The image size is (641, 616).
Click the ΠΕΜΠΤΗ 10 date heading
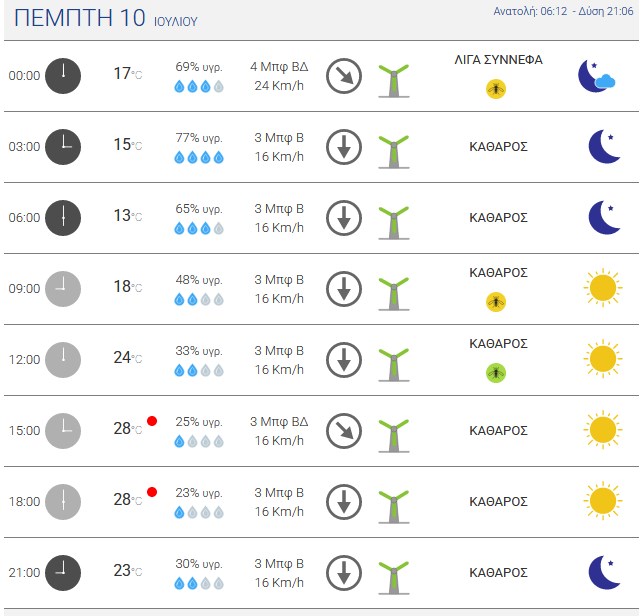[80, 18]
